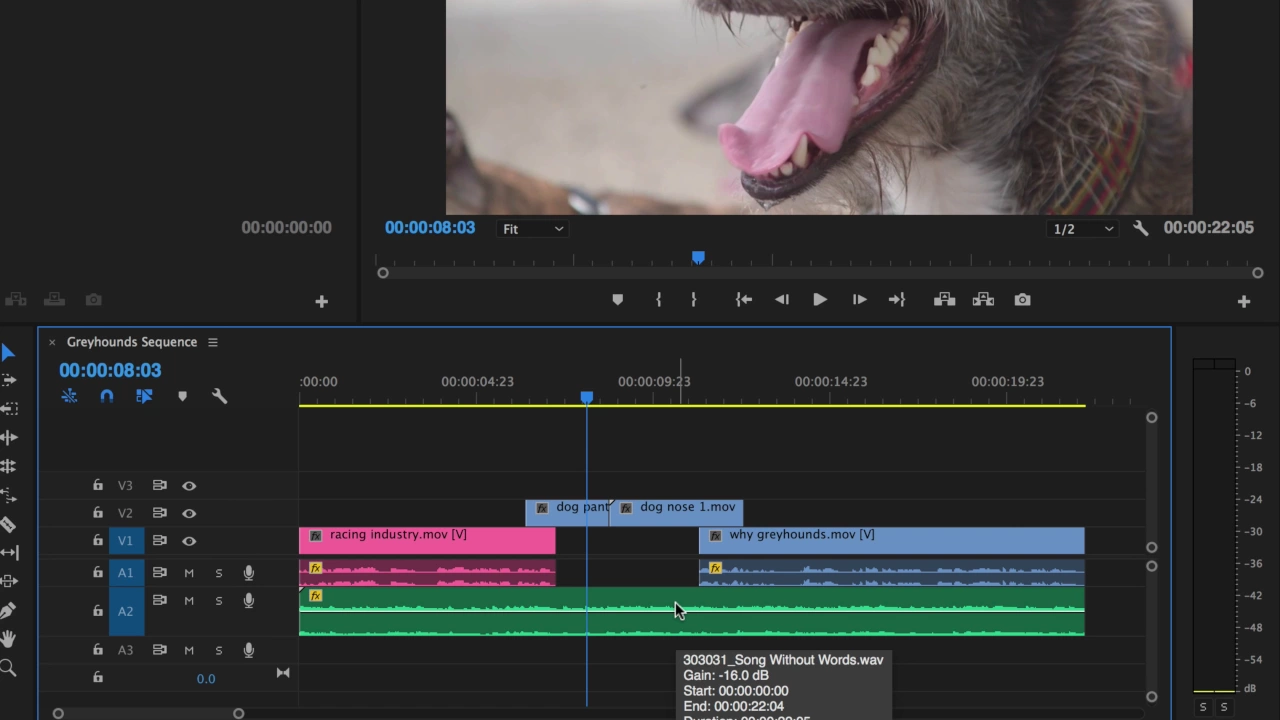Toggle Snap magnet in the timeline
The image size is (1280, 720).
tap(107, 397)
